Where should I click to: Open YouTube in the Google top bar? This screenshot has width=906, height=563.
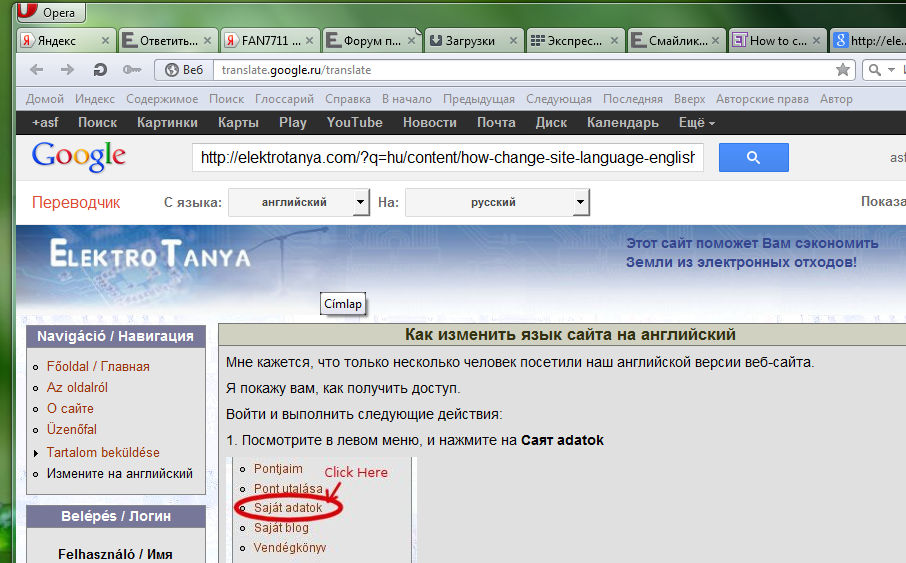[x=354, y=122]
